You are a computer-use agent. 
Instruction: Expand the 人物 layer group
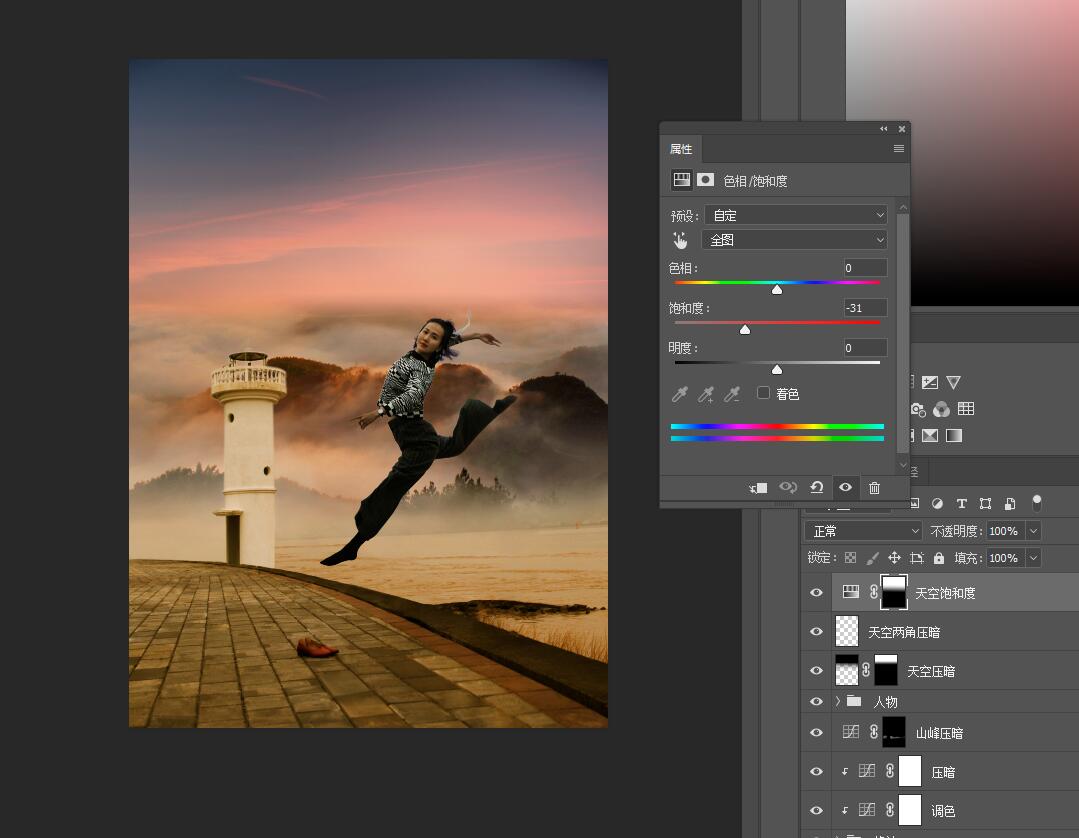pyautogui.click(x=837, y=701)
